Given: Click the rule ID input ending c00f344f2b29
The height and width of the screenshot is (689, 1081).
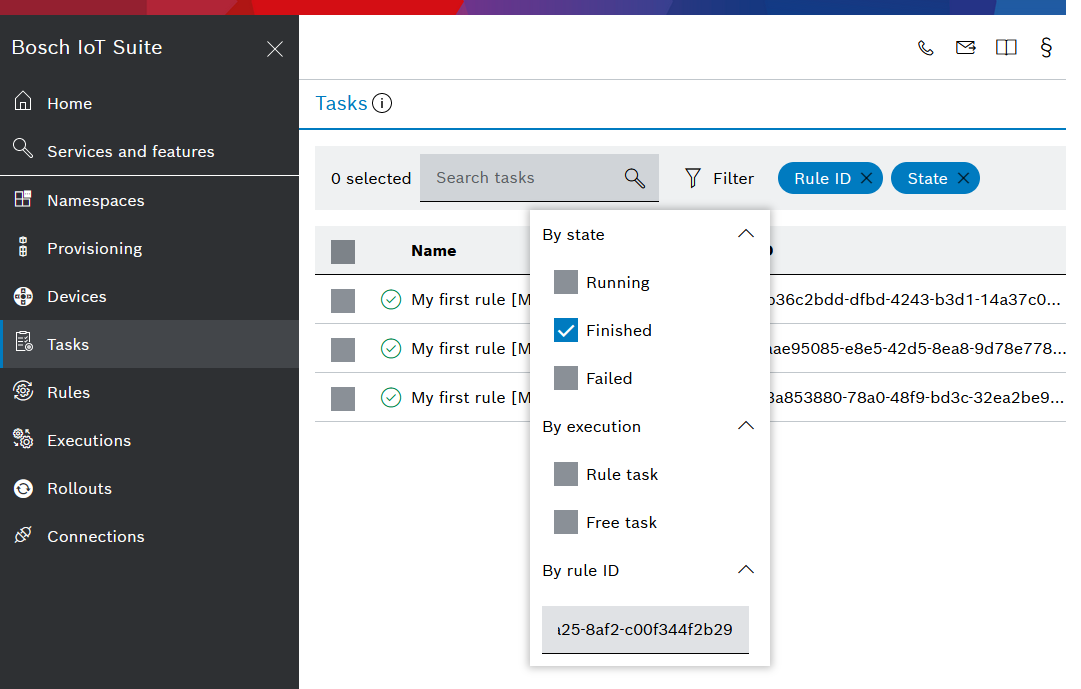Looking at the screenshot, I should [645, 630].
